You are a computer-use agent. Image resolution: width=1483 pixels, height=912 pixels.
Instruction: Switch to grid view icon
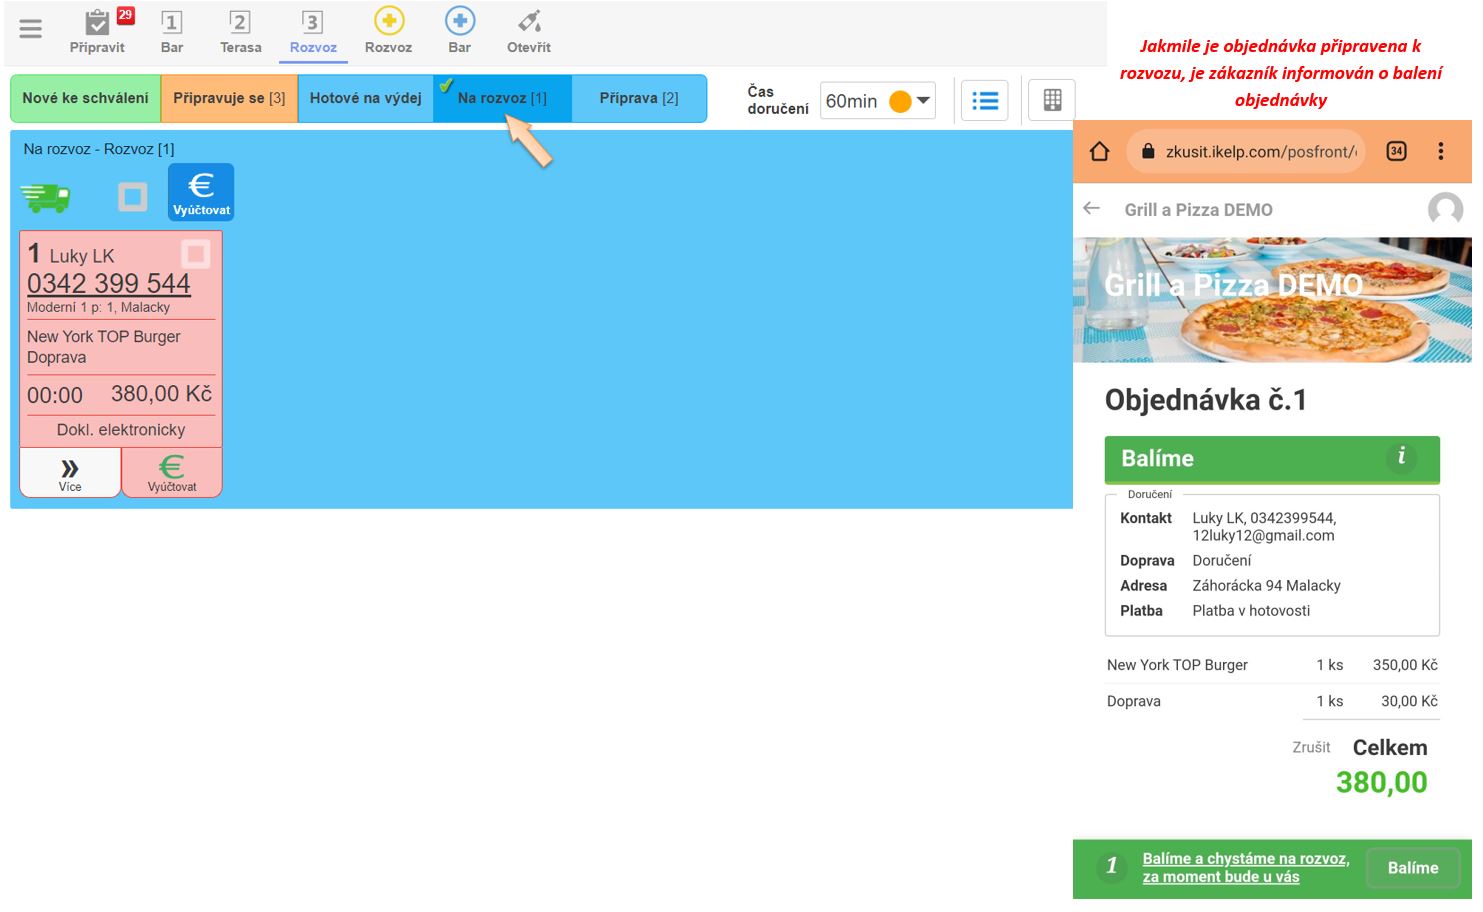click(x=1052, y=100)
